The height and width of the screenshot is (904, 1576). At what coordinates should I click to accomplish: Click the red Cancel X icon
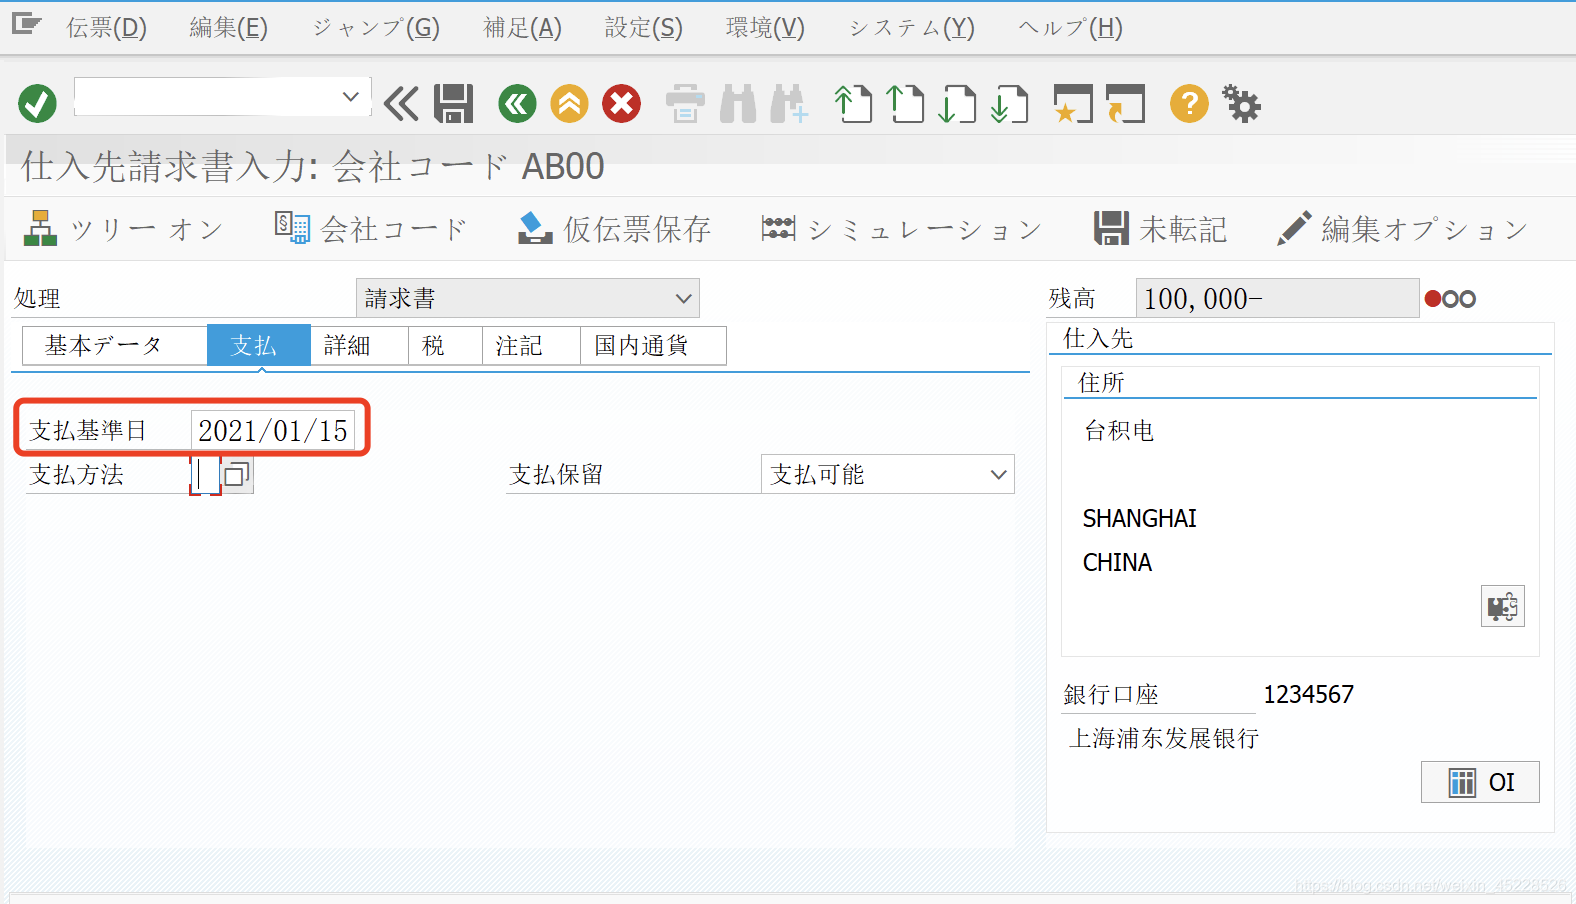(x=621, y=103)
